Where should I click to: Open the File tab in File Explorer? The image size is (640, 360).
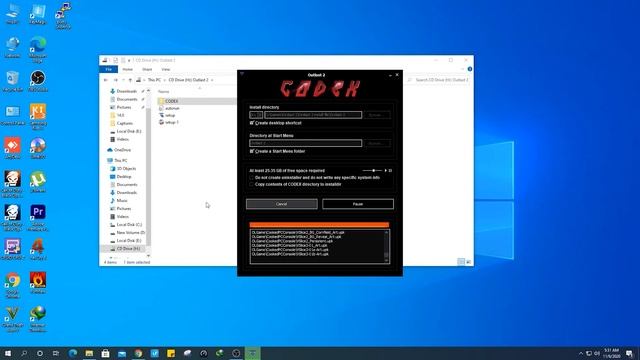109,69
